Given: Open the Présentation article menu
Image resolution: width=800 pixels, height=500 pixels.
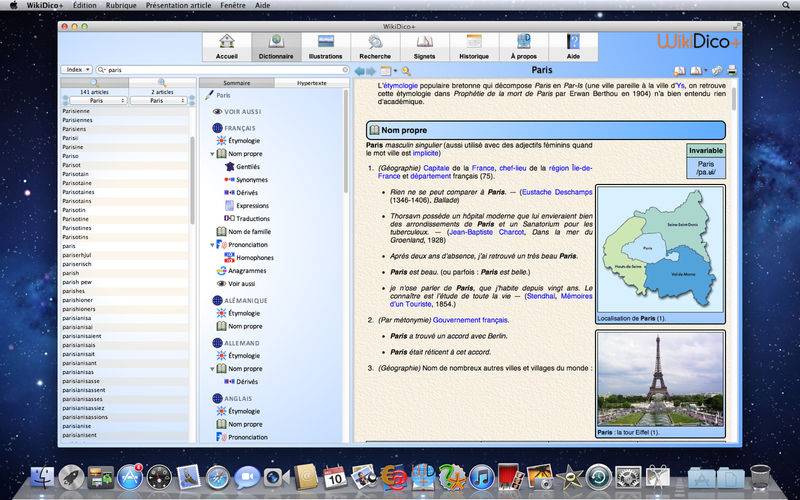Looking at the screenshot, I should click(x=179, y=5).
